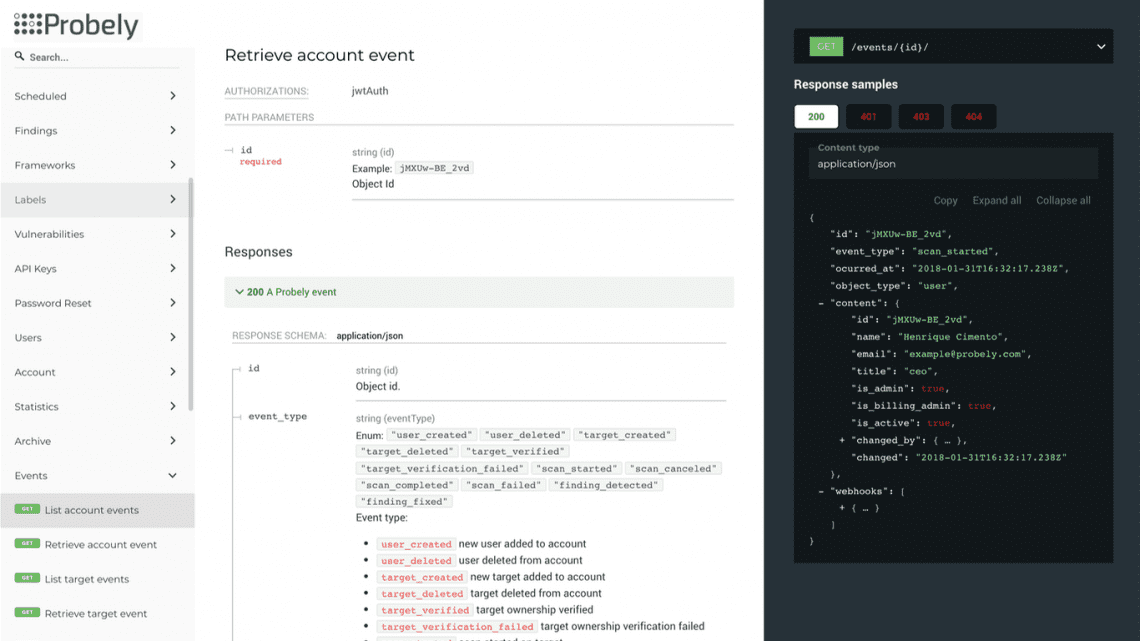Click Expand all in response samples
The width and height of the screenshot is (1140, 641).
[x=996, y=200]
